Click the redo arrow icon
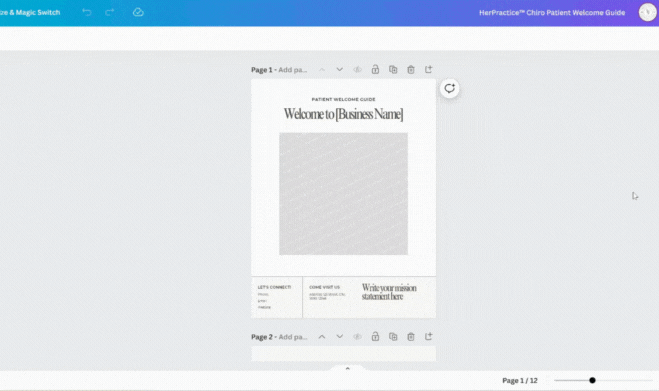The height and width of the screenshot is (391, 659). pos(110,12)
